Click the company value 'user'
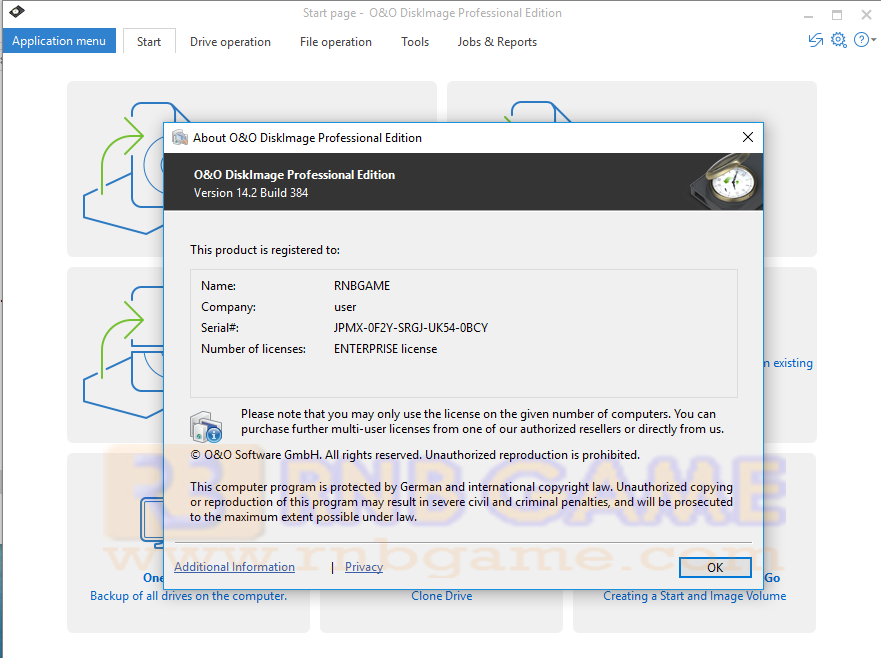This screenshot has height=658, width=881. (345, 307)
